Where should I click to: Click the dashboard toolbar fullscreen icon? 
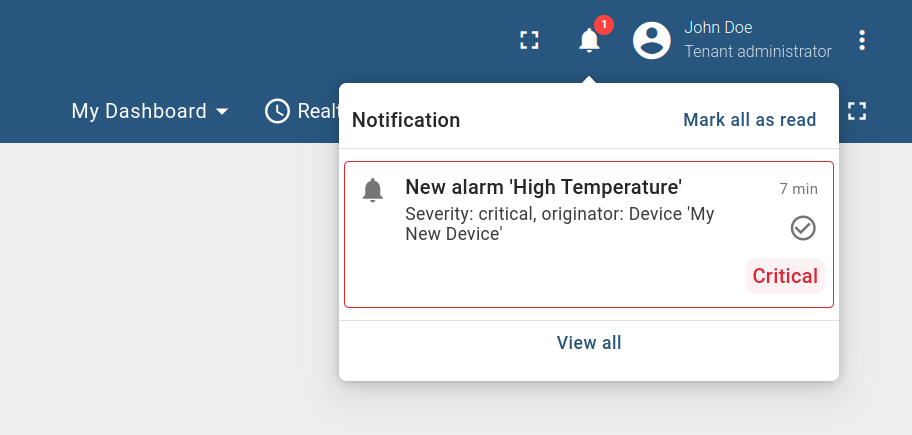click(x=856, y=111)
